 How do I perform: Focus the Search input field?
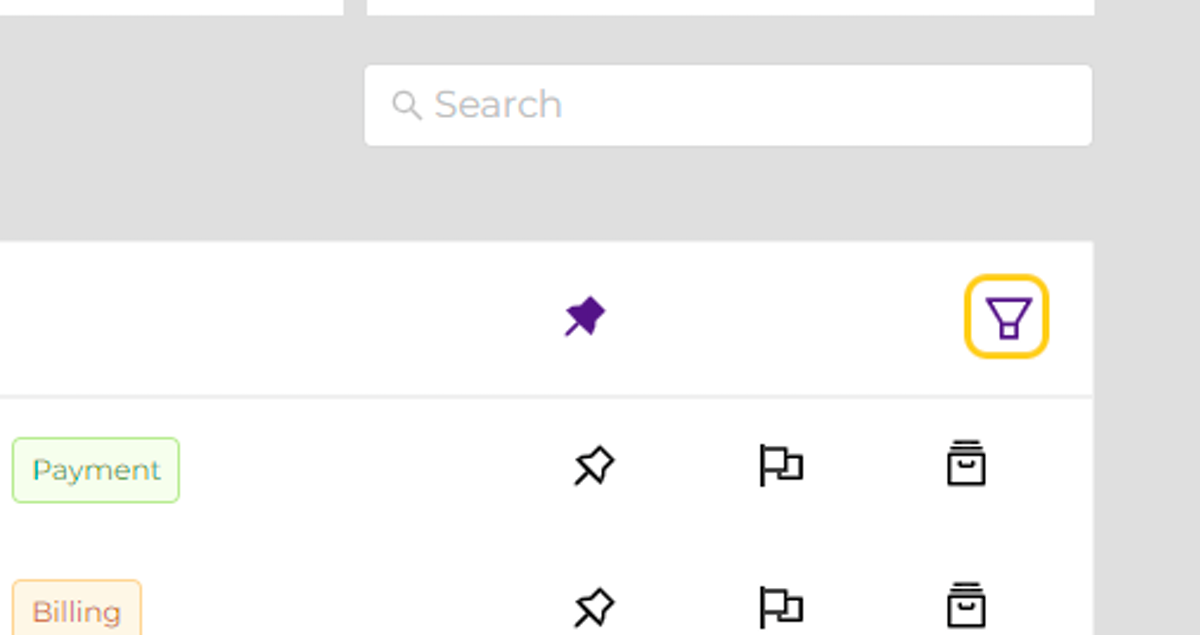pyautogui.click(x=728, y=105)
